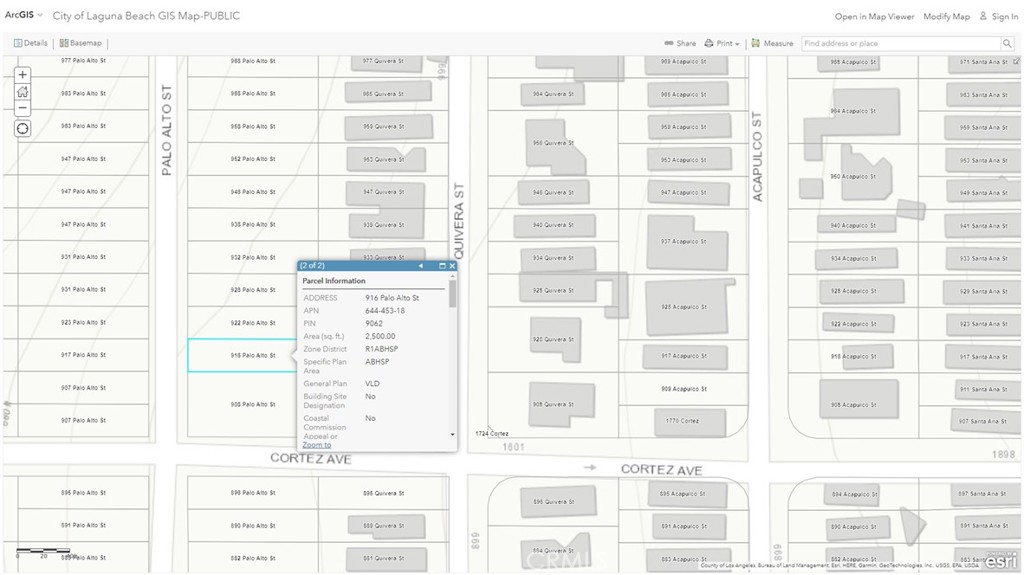Open the ArcGIS dropdown menu
Screen dimensions: 1024x575
point(24,16)
